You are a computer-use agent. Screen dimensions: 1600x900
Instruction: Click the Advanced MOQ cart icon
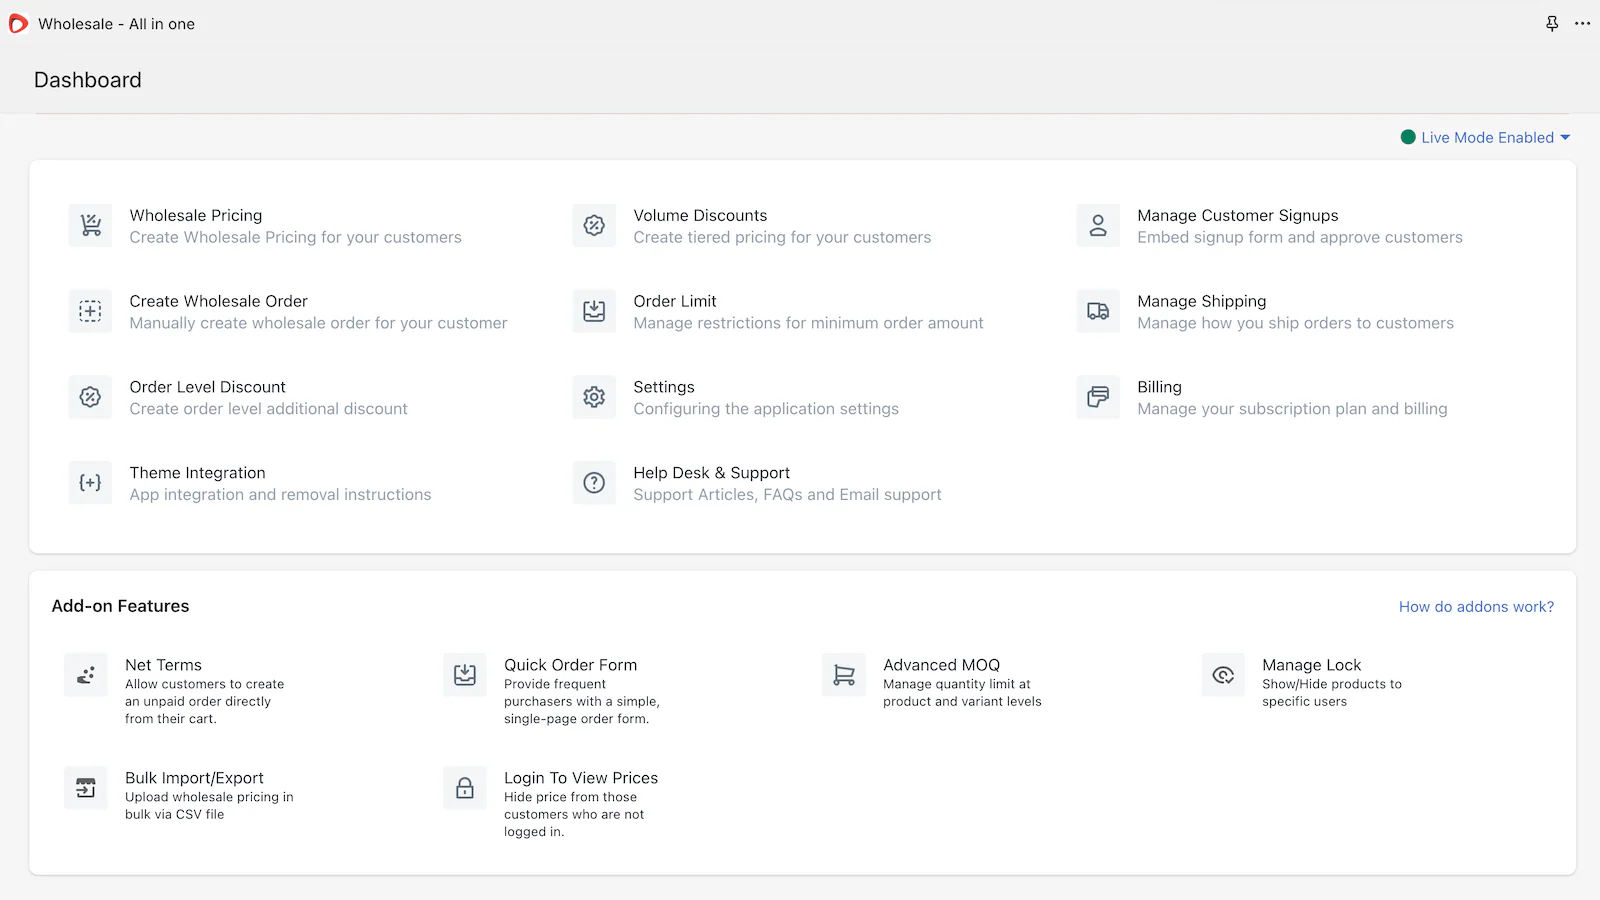[x=844, y=675]
